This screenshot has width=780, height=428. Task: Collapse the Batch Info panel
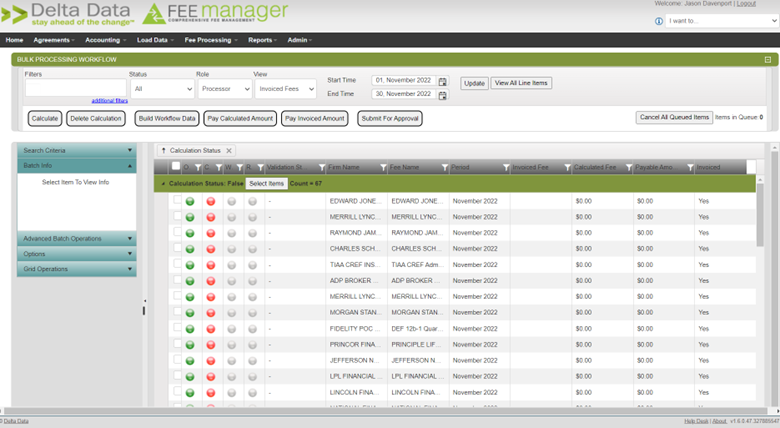click(77, 166)
